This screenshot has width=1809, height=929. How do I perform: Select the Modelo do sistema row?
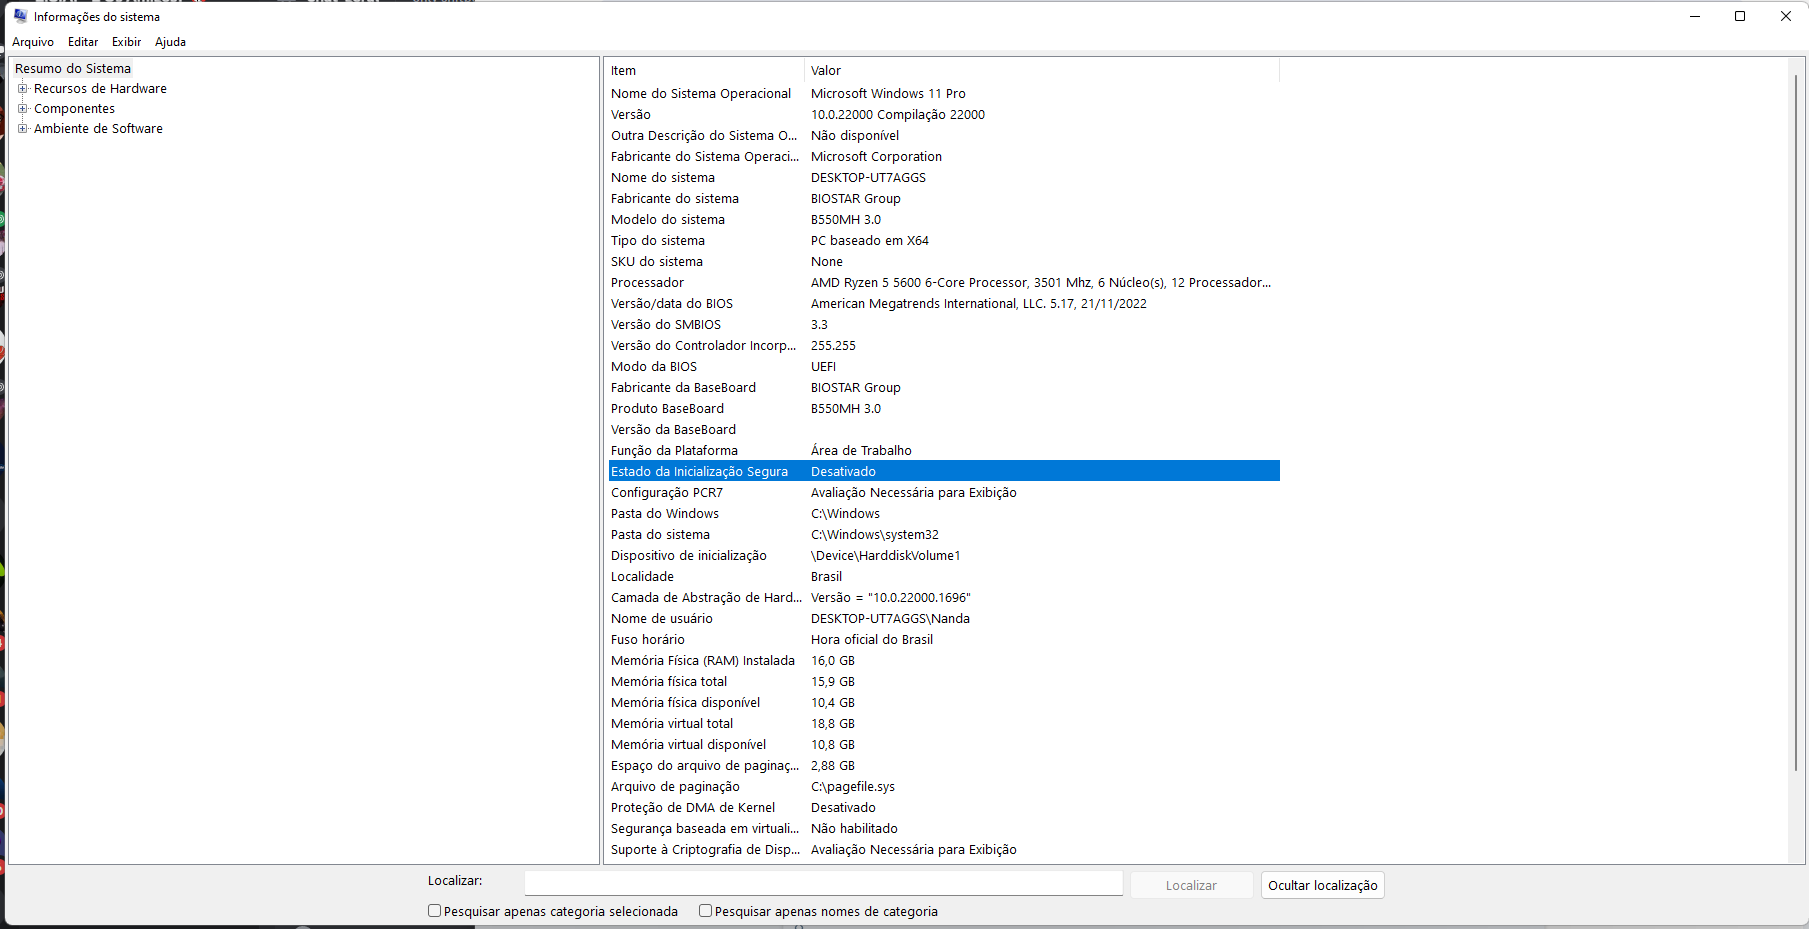coord(944,220)
